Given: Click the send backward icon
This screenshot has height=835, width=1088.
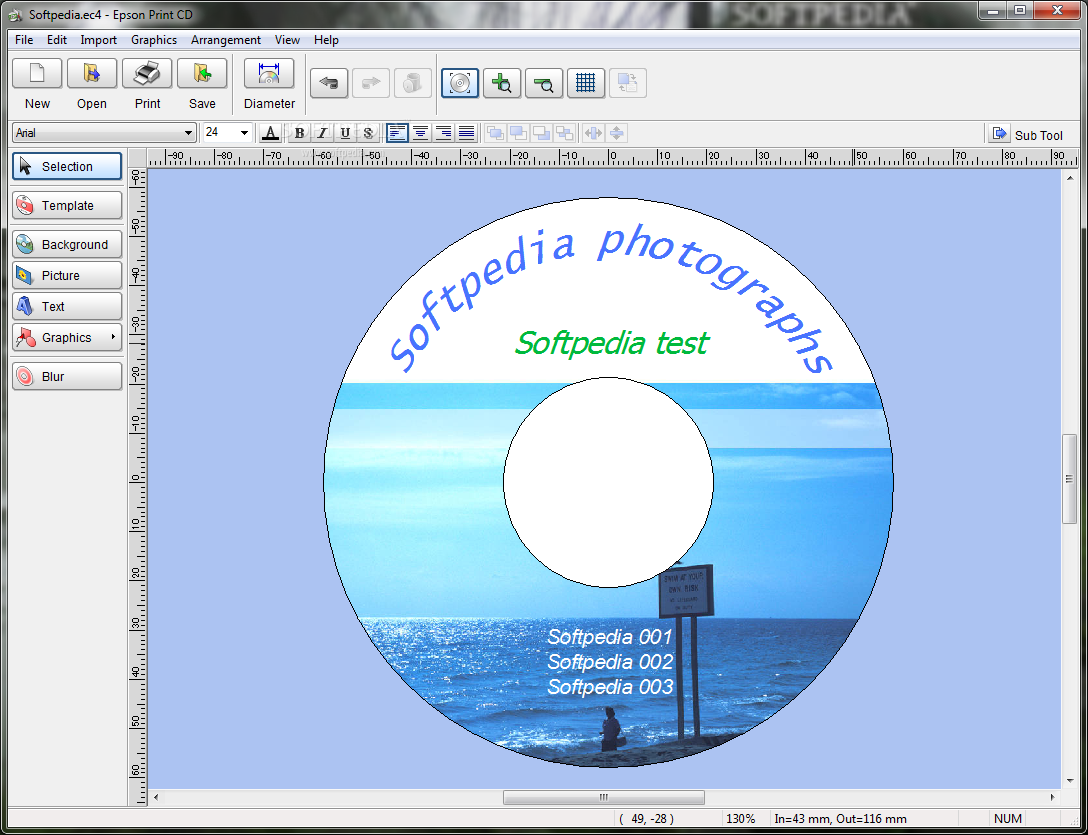Looking at the screenshot, I should [x=542, y=133].
